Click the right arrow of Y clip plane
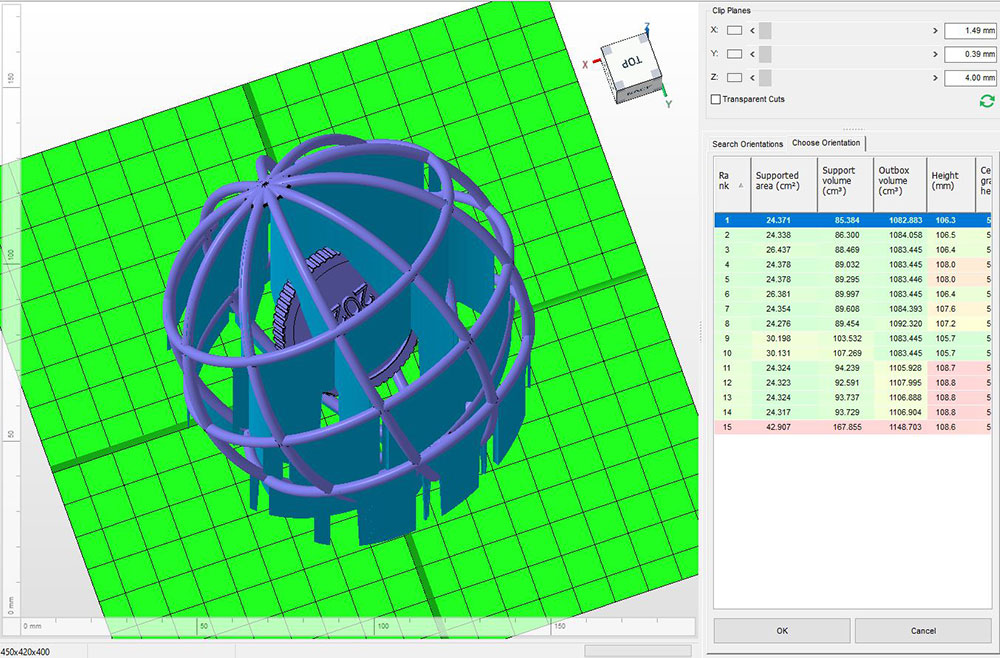This screenshot has height=658, width=1000. tap(935, 54)
